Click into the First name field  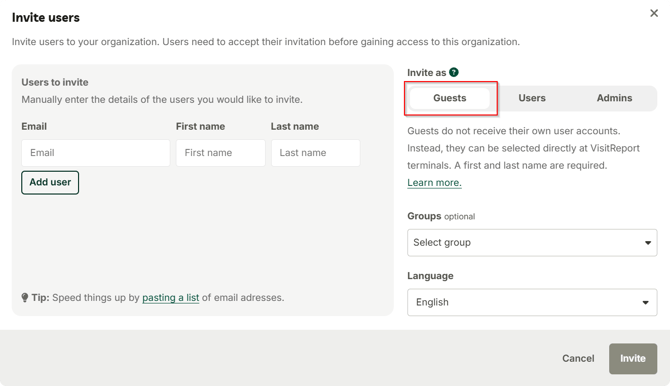coord(220,153)
